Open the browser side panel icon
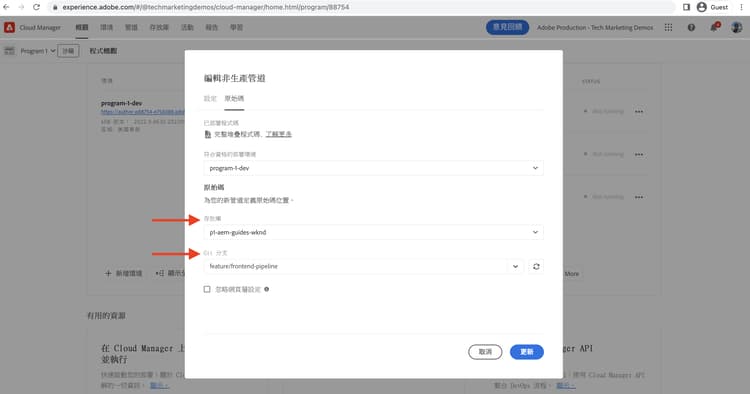Image resolution: width=750 pixels, height=394 pixels. 686,7
